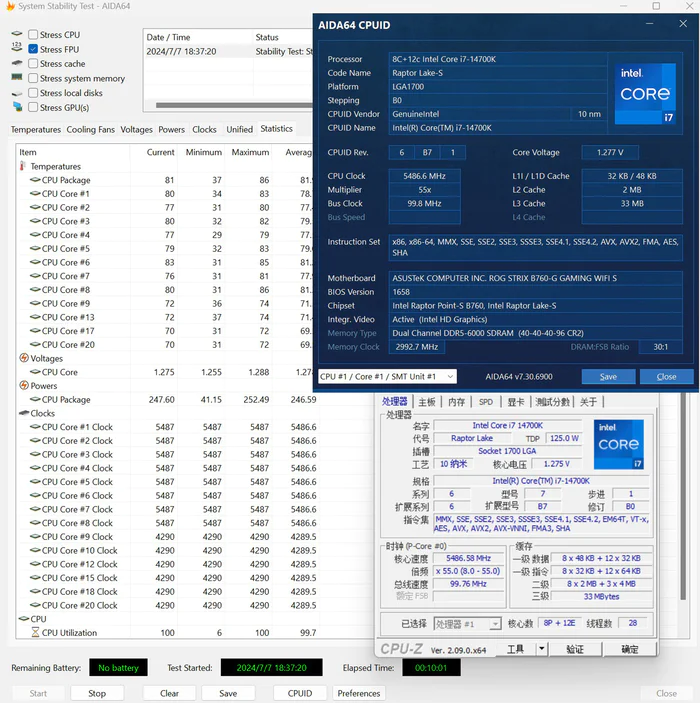
Task: Click the Intel Core i7 logo in CPU-Z
Action: coord(619,444)
